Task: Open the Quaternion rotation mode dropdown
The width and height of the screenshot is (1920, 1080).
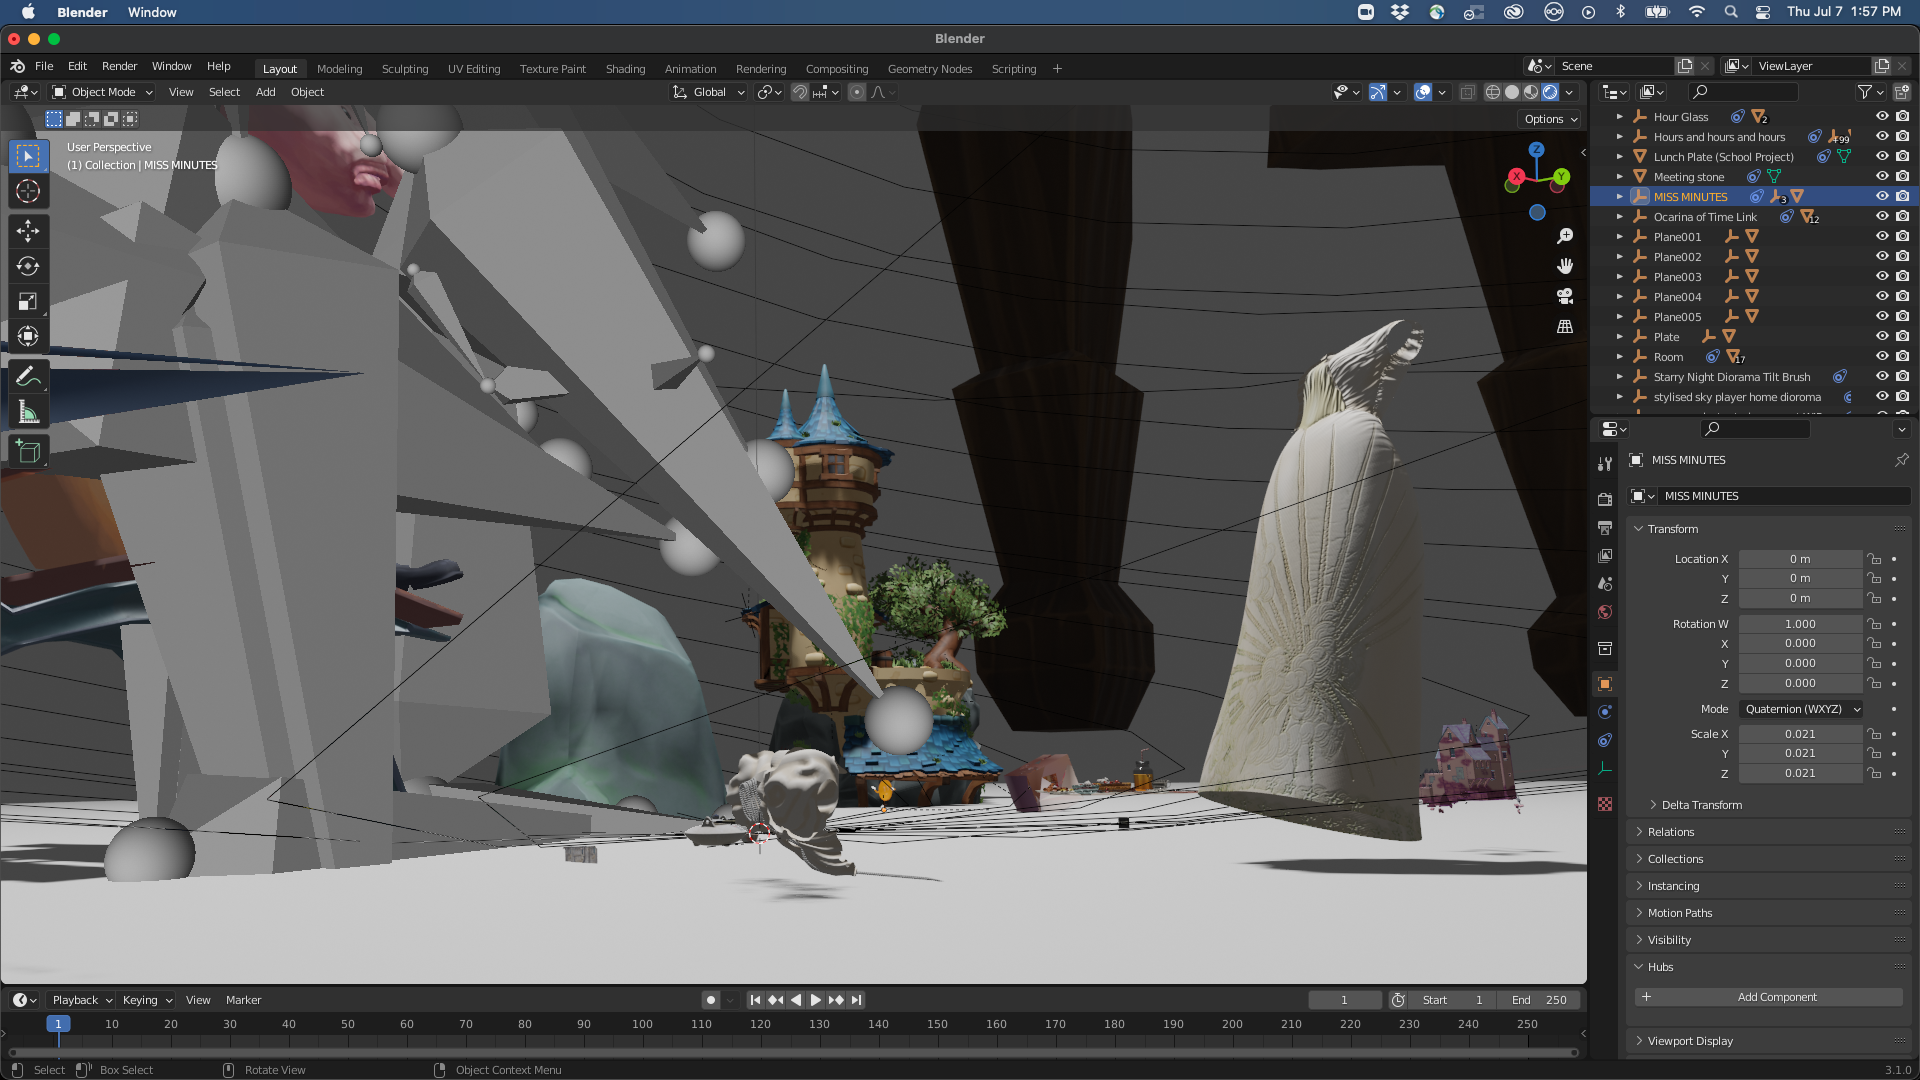Action: pos(1802,709)
